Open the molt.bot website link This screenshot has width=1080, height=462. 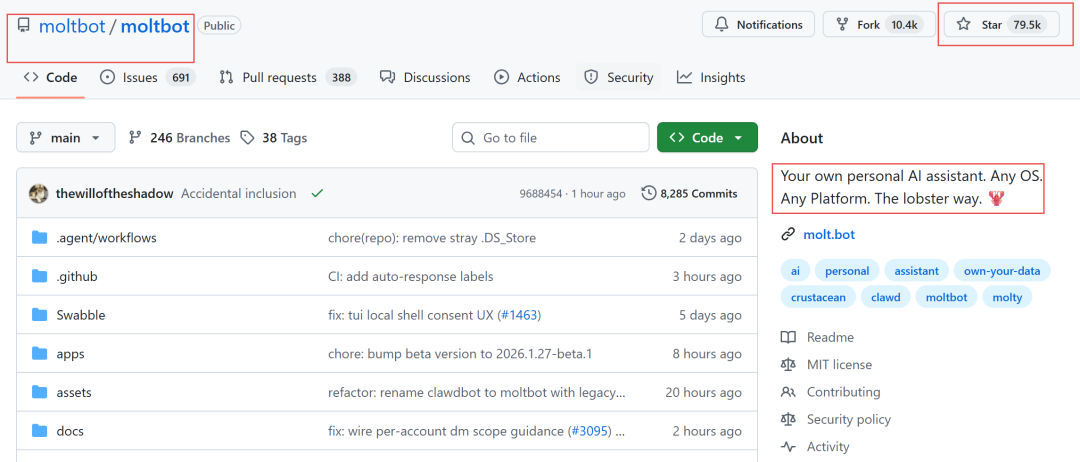[x=829, y=234]
